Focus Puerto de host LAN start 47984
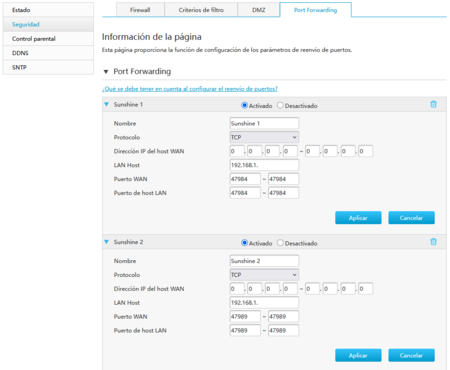 coord(245,193)
